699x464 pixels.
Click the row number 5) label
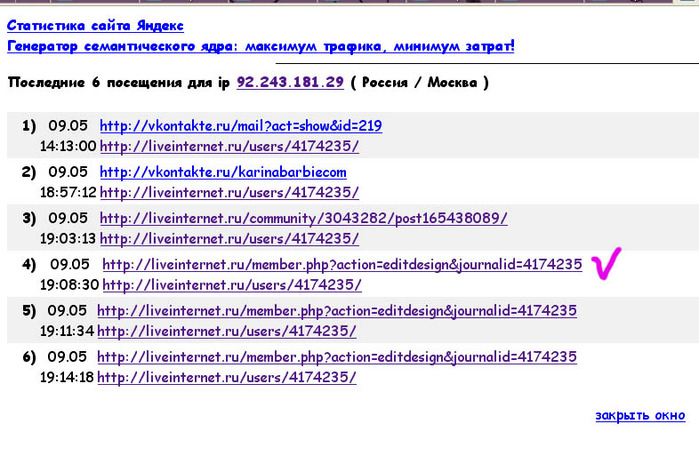point(29,311)
